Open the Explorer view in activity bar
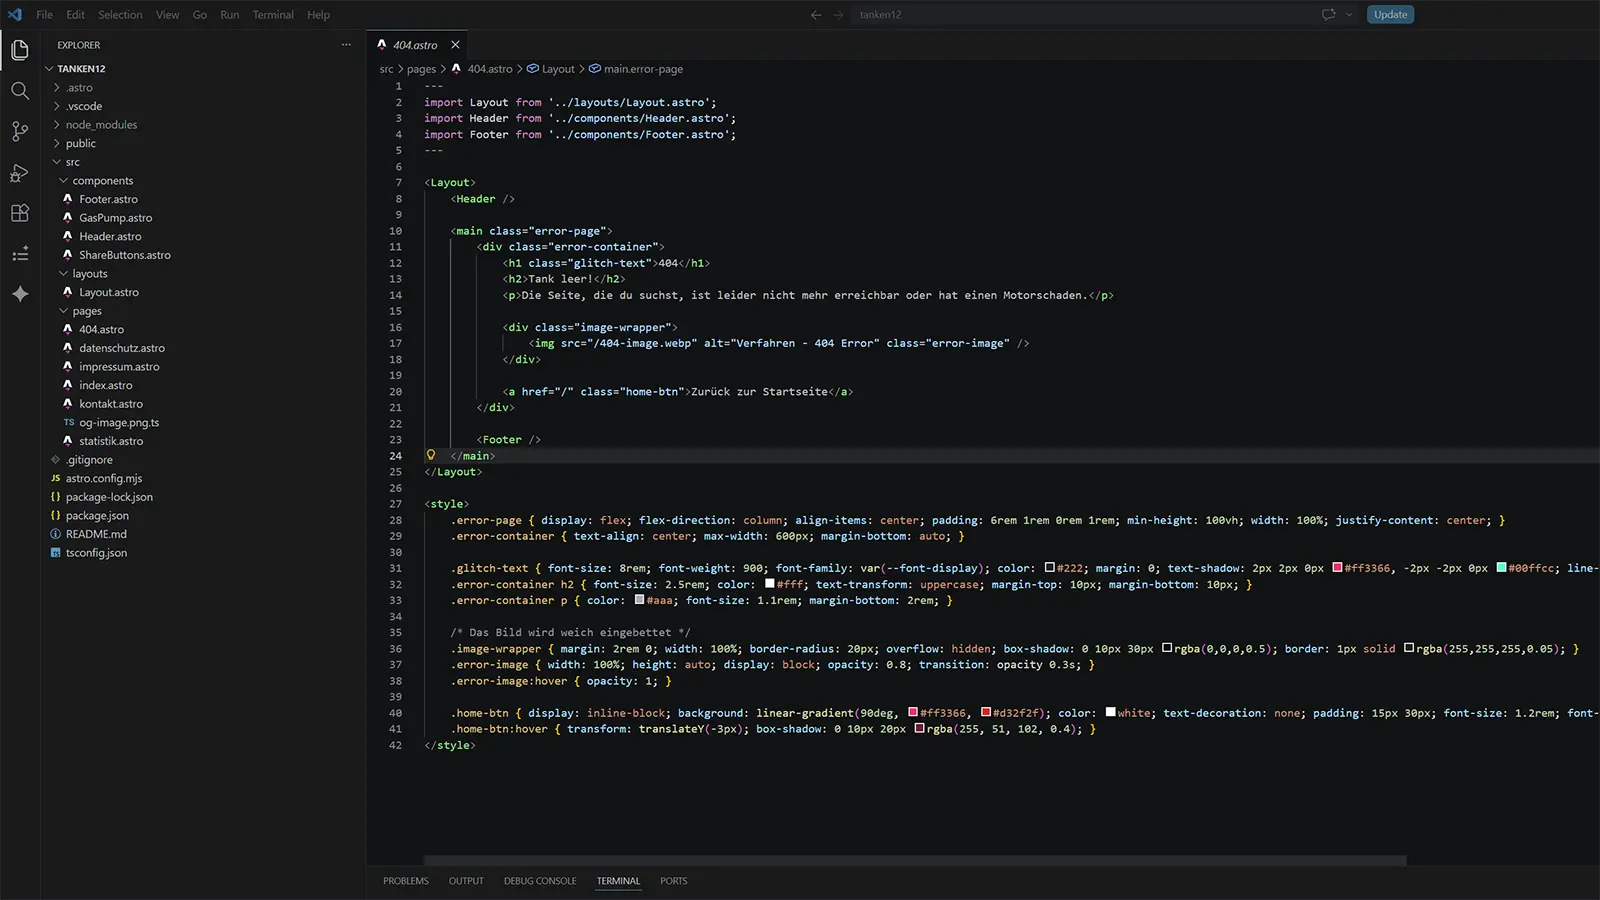Screen dimensions: 1600x900 [20, 50]
